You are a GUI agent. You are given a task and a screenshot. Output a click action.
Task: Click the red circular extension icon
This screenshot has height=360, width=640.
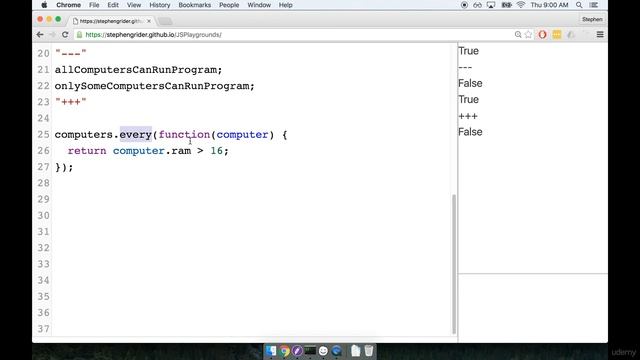point(542,35)
